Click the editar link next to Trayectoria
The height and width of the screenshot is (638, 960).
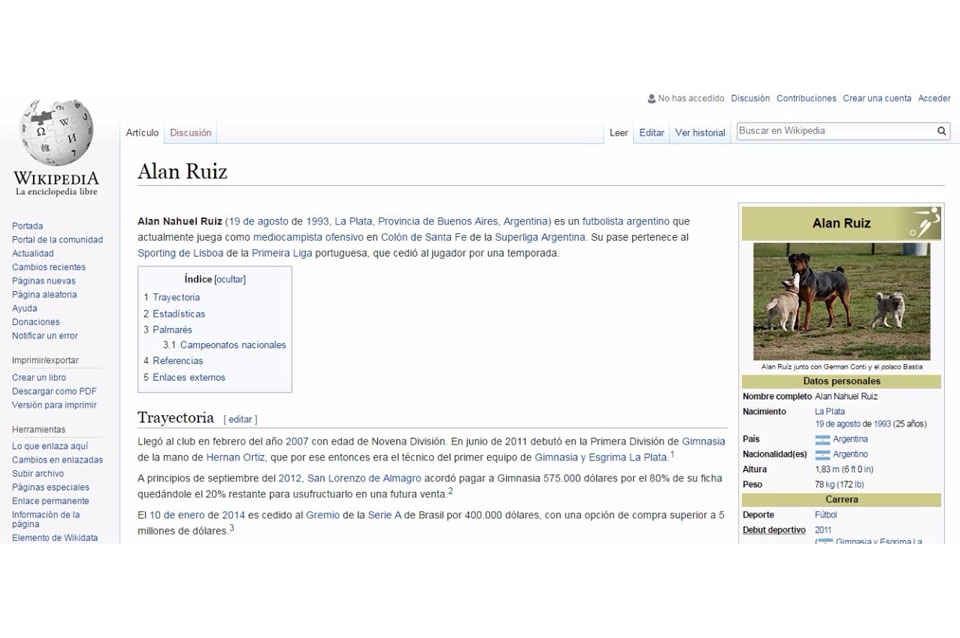pyautogui.click(x=240, y=419)
